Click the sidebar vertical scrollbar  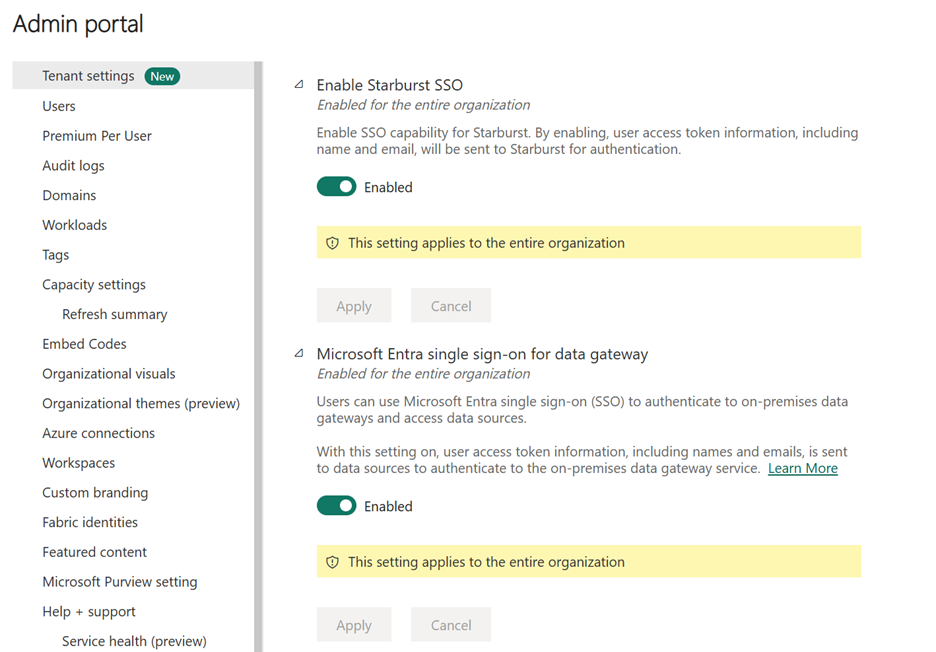coord(258,356)
